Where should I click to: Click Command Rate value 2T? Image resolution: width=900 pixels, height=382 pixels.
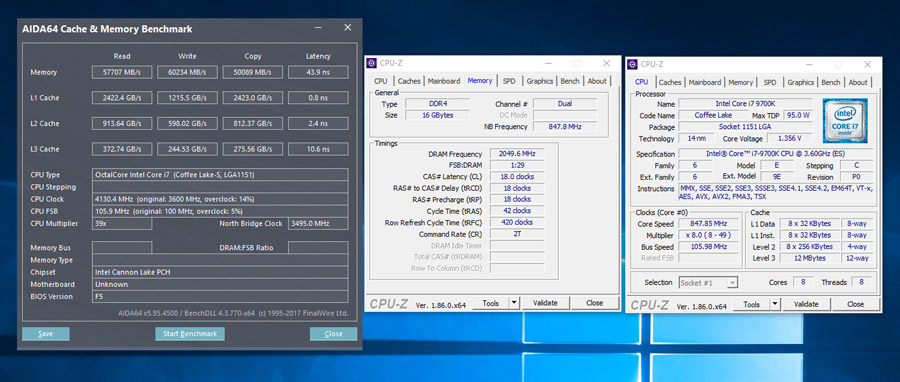tap(517, 234)
